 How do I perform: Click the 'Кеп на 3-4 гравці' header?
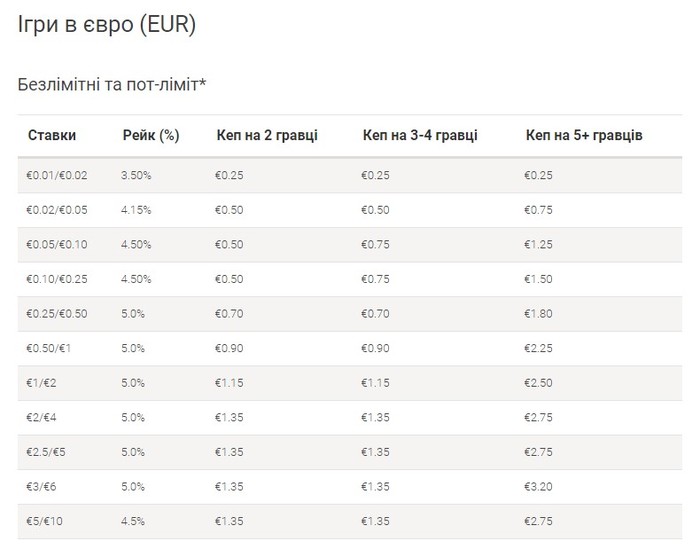point(420,135)
